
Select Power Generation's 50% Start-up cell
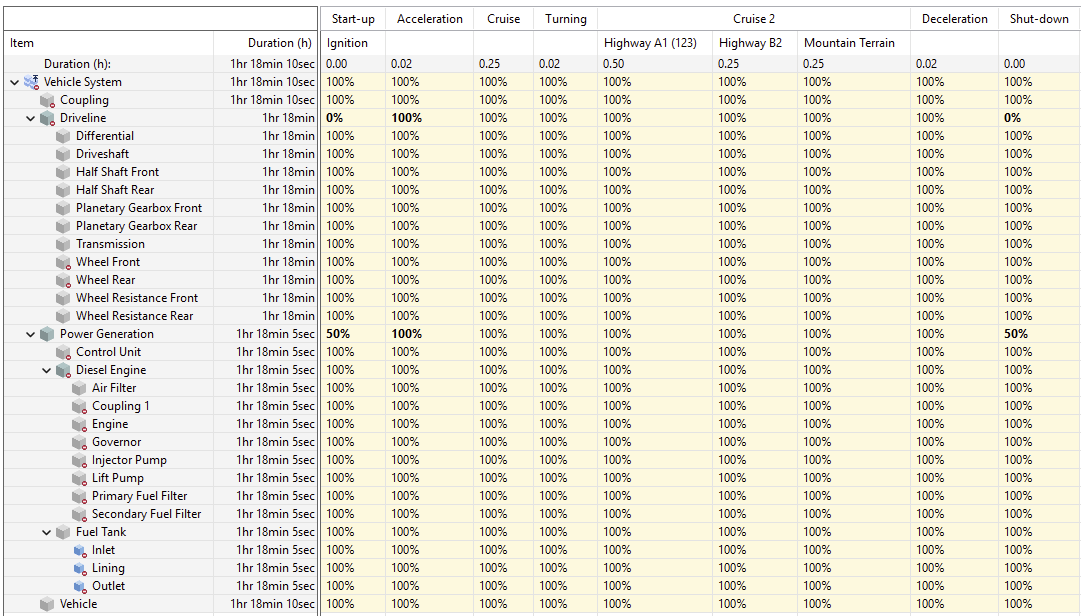click(353, 333)
